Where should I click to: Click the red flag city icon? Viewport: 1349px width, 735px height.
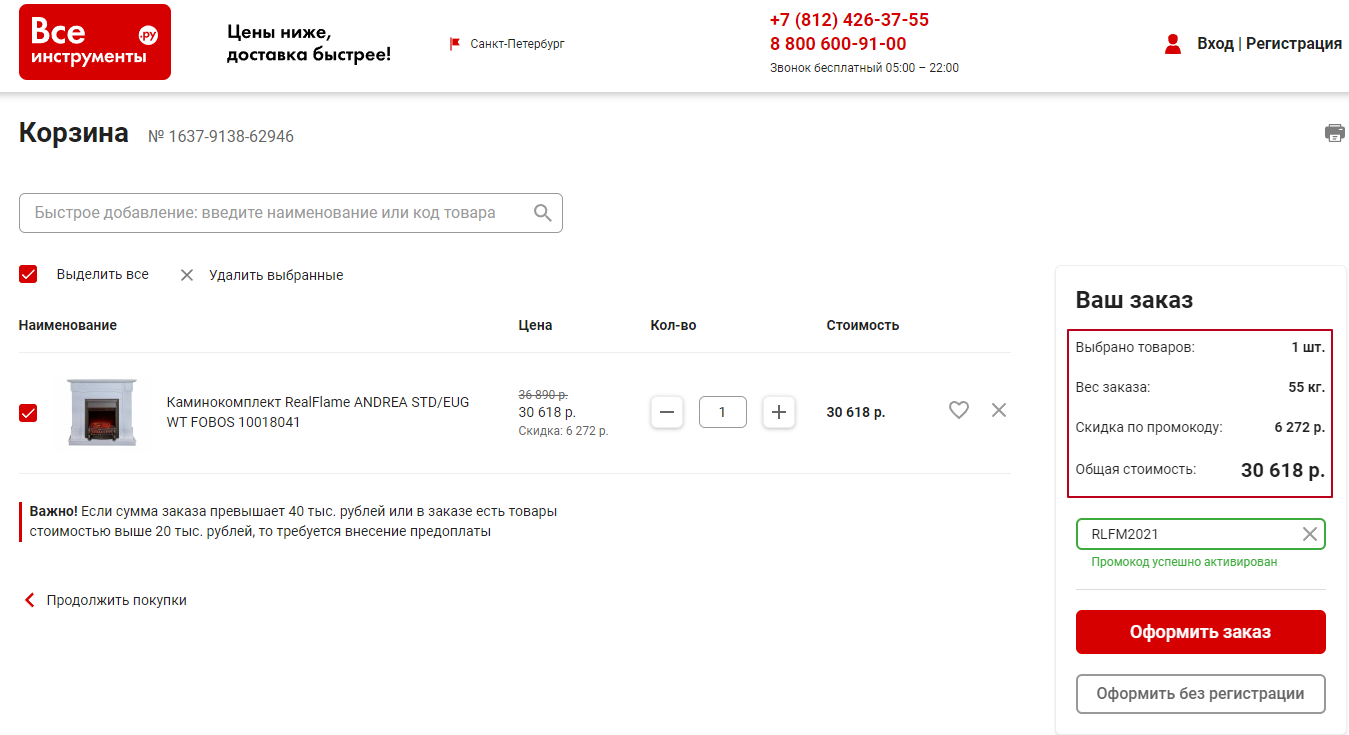[x=455, y=44]
